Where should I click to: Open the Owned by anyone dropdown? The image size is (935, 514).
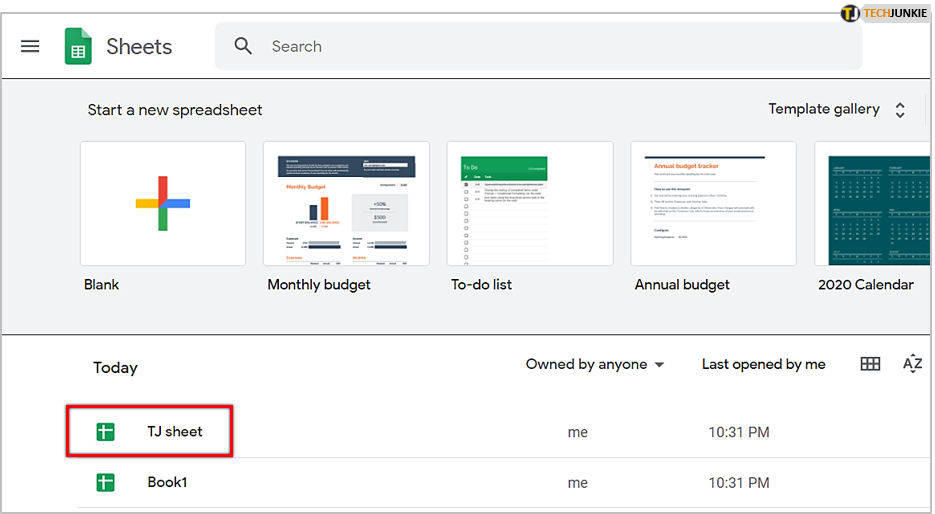click(x=595, y=364)
